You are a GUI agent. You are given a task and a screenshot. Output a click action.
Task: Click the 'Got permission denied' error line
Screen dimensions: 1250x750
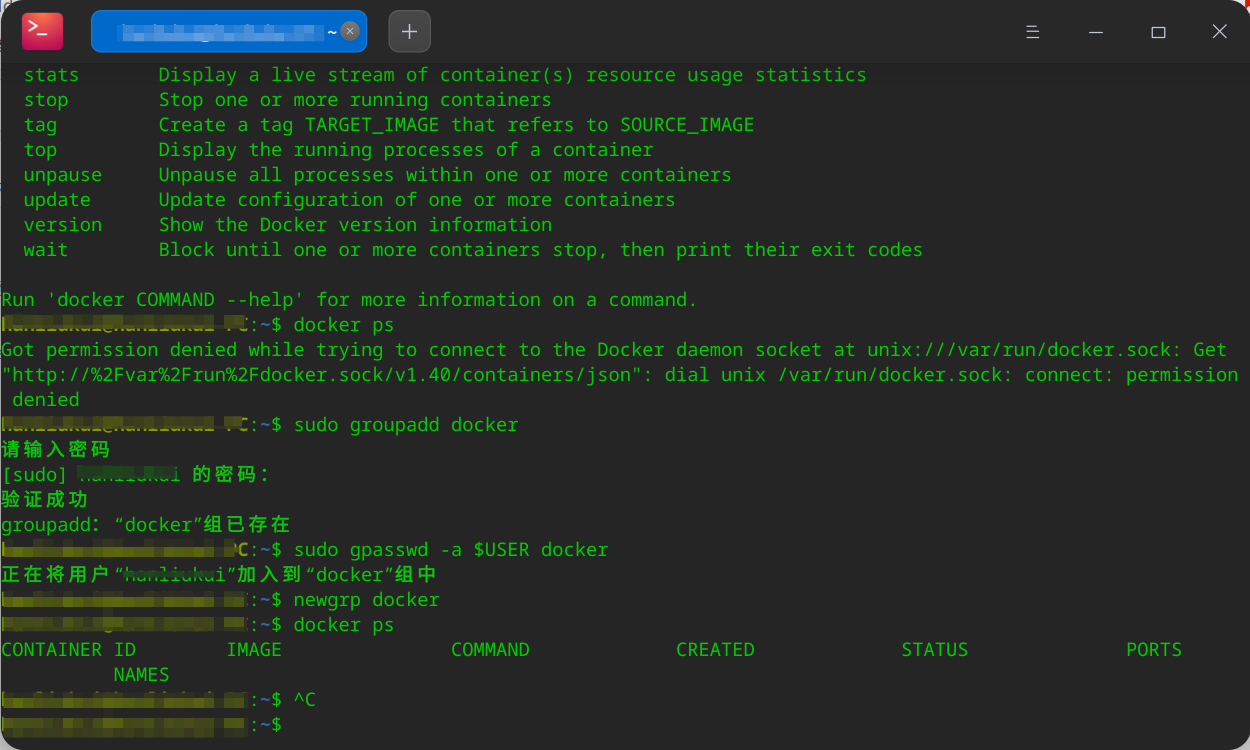[620, 375]
